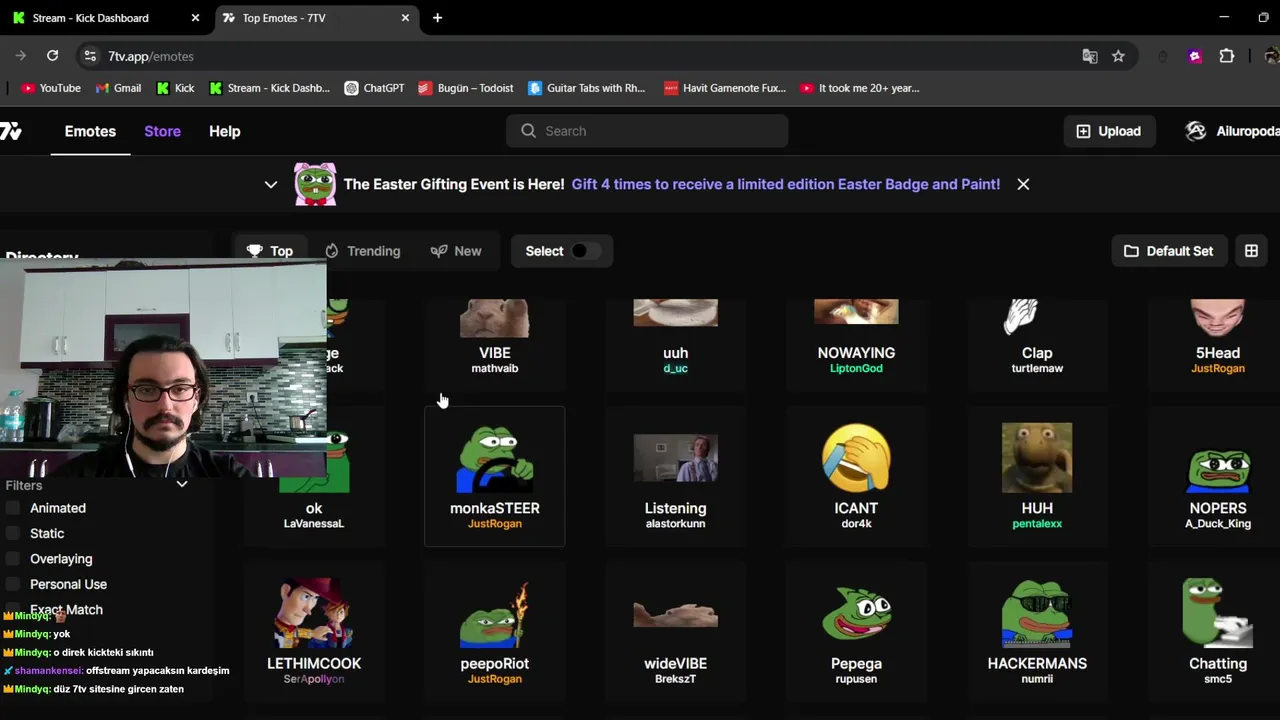Open the Ailuropoda user account menu
Image resolution: width=1280 pixels, height=720 pixels.
tap(1232, 131)
